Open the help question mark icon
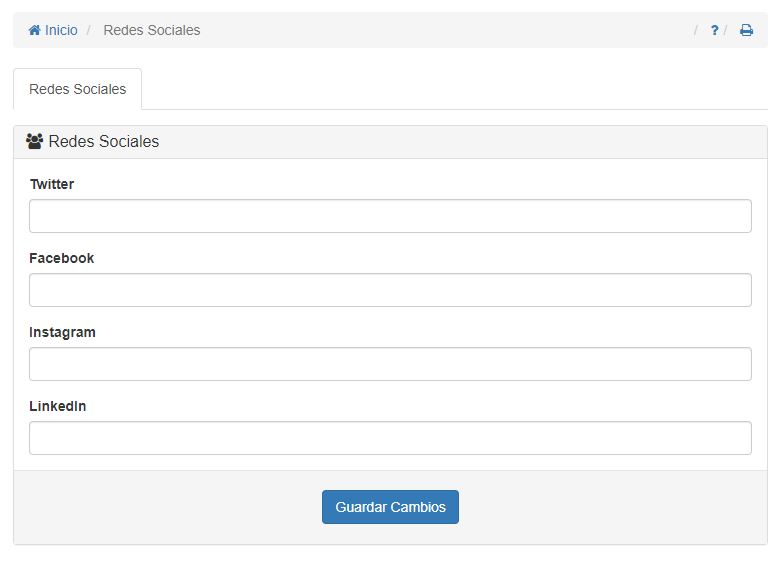 click(x=714, y=31)
